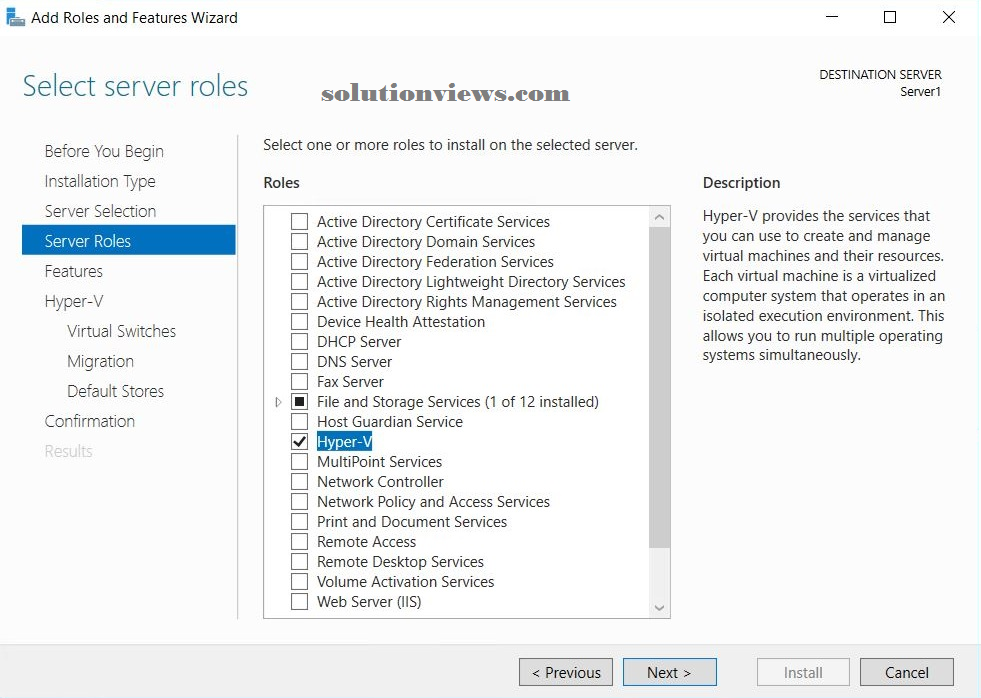981x698 pixels.
Task: Minimize the wizard window
Action: (831, 17)
